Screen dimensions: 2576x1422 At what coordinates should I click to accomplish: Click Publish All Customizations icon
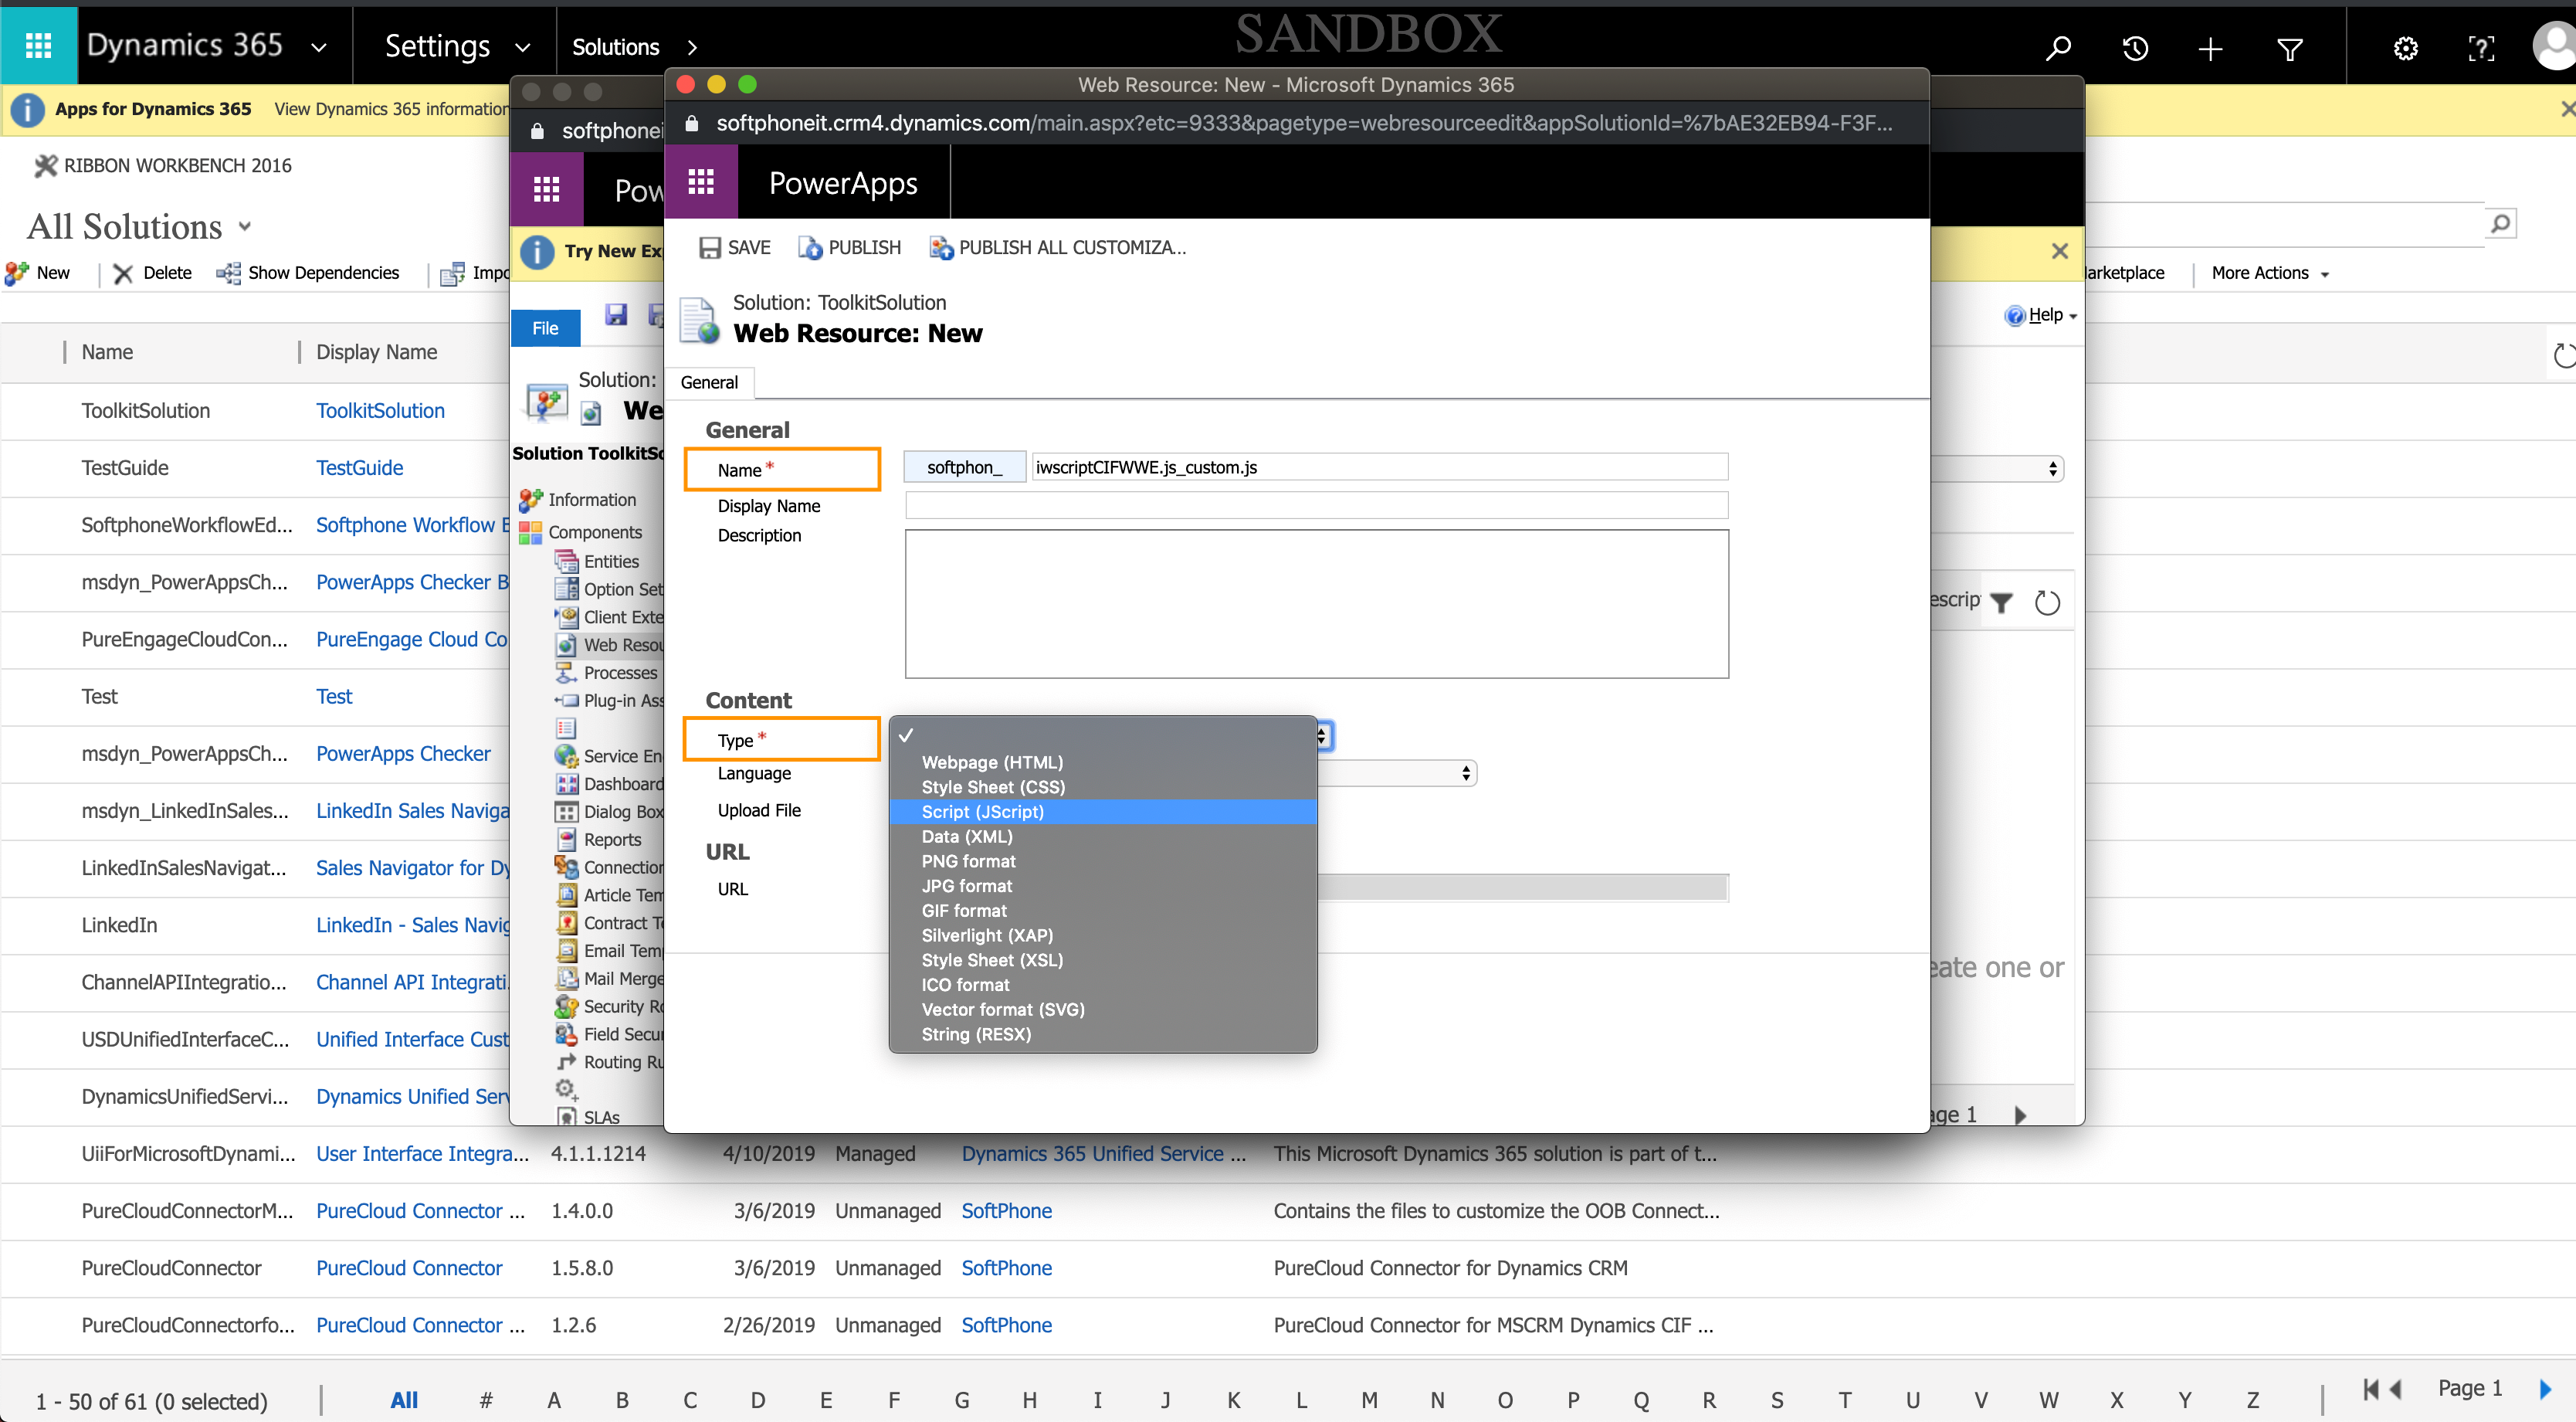[941, 248]
